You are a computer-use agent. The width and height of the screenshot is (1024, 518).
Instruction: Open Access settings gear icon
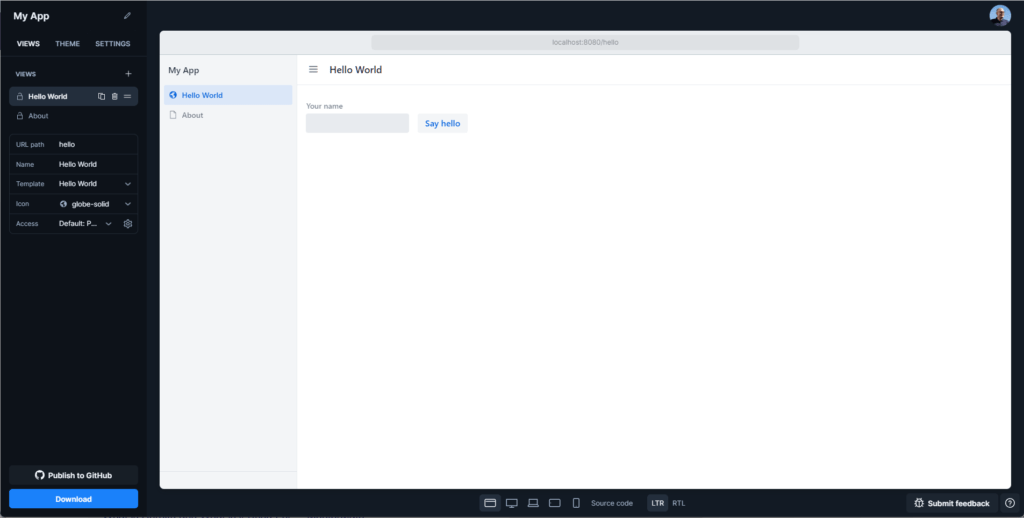(x=128, y=223)
